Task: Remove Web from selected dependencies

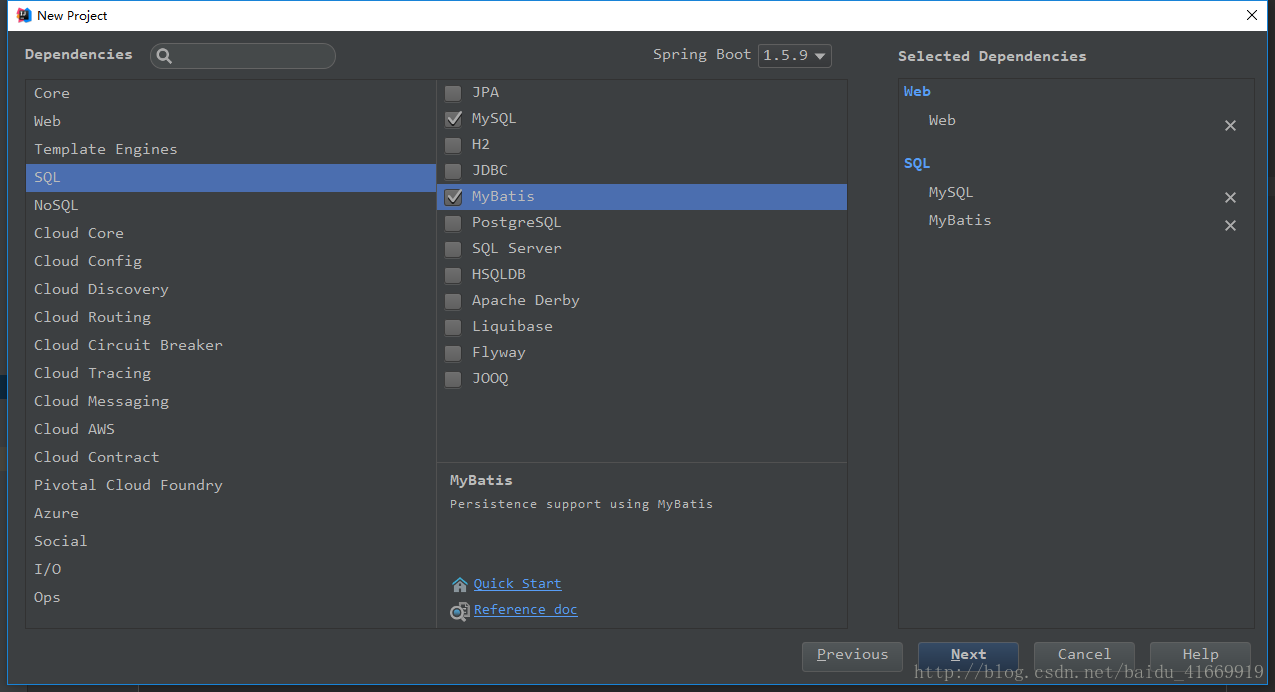Action: (x=1230, y=126)
